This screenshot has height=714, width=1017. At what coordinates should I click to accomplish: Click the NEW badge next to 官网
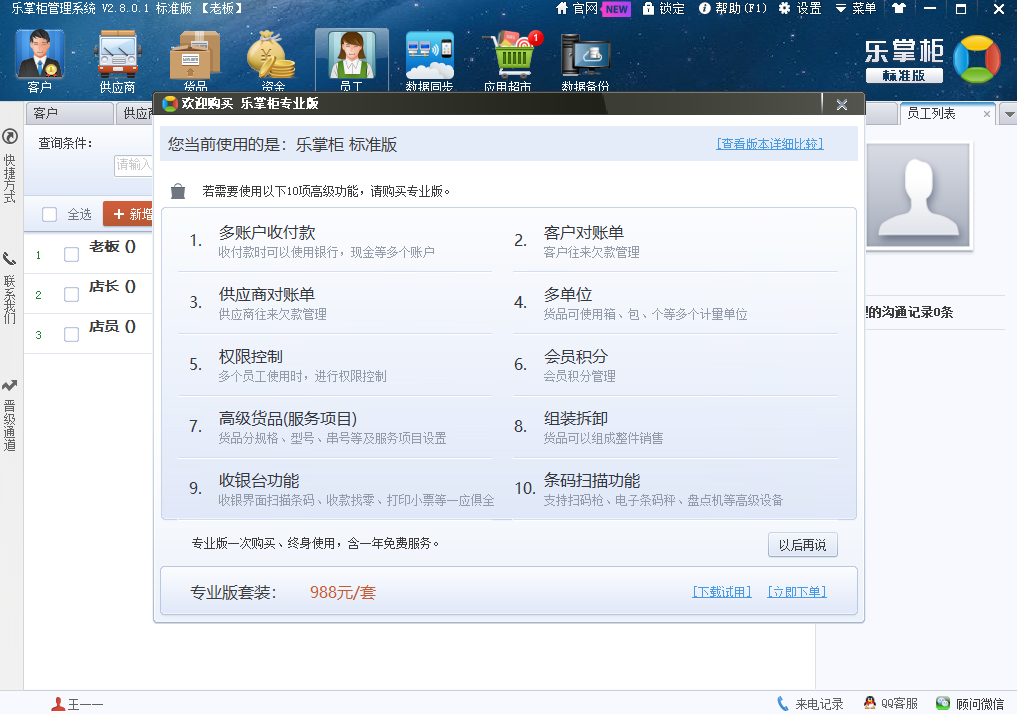616,9
